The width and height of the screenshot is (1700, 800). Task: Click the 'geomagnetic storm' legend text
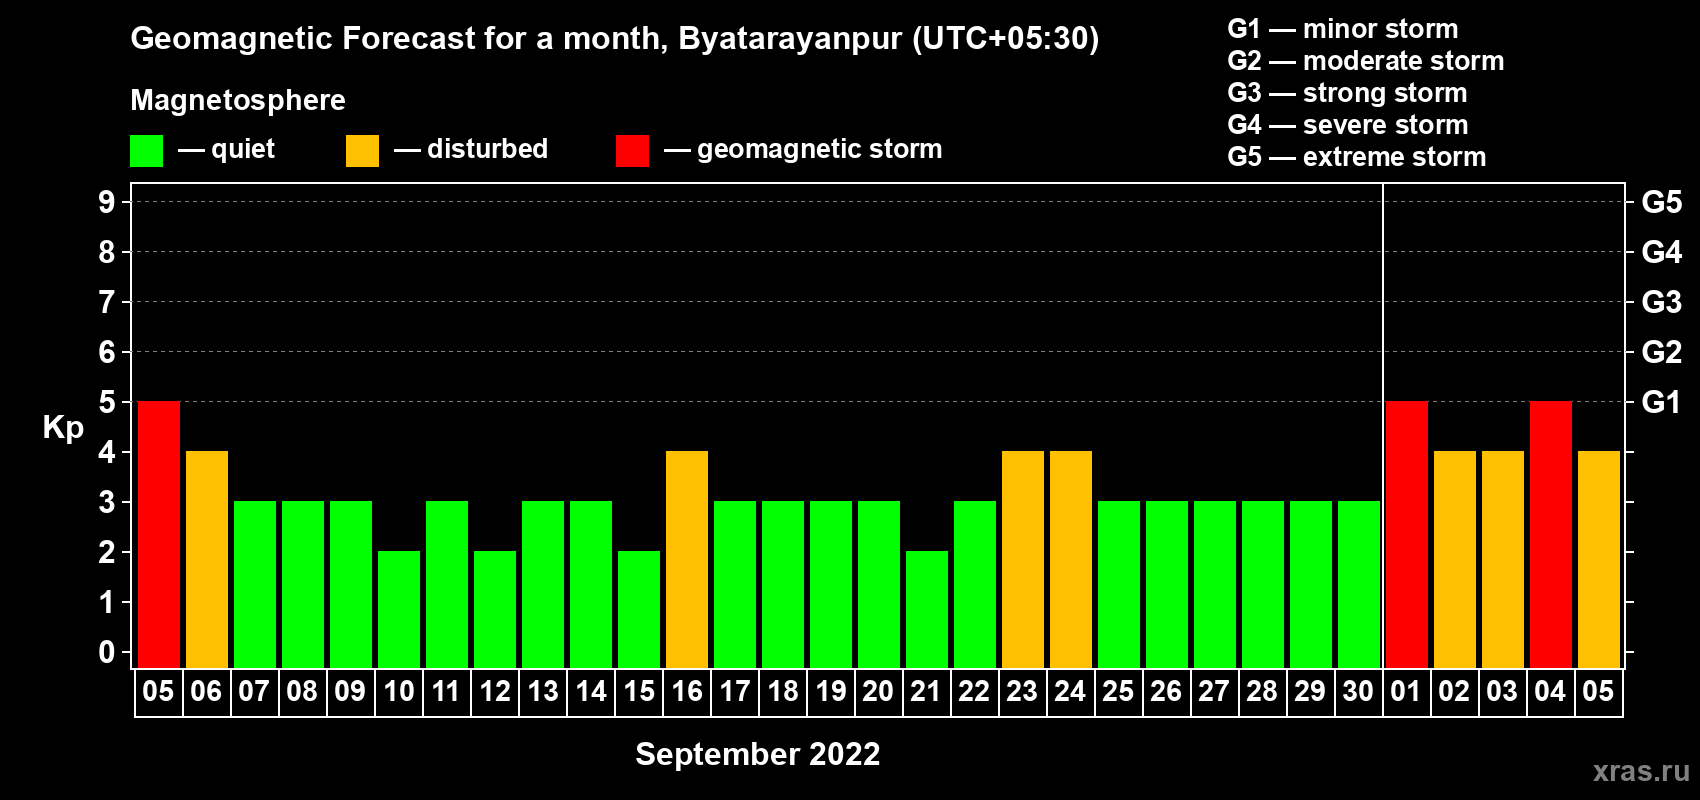point(820,149)
